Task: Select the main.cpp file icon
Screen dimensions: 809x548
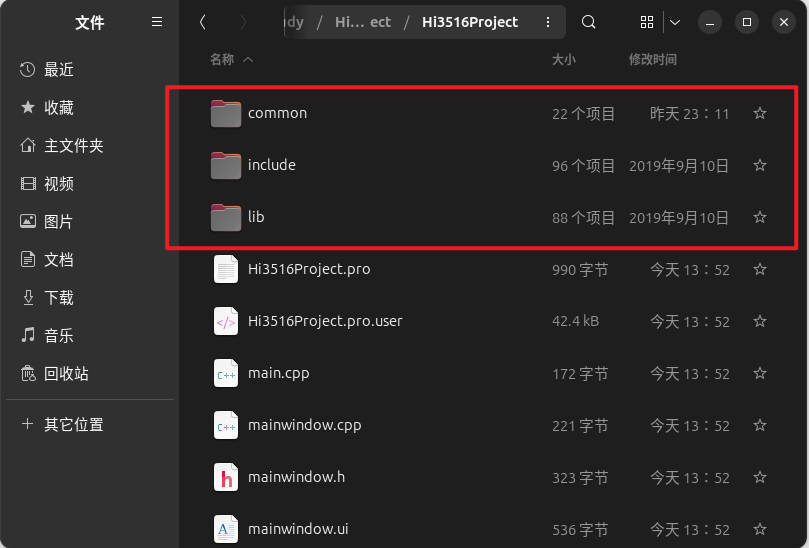Action: pos(226,373)
